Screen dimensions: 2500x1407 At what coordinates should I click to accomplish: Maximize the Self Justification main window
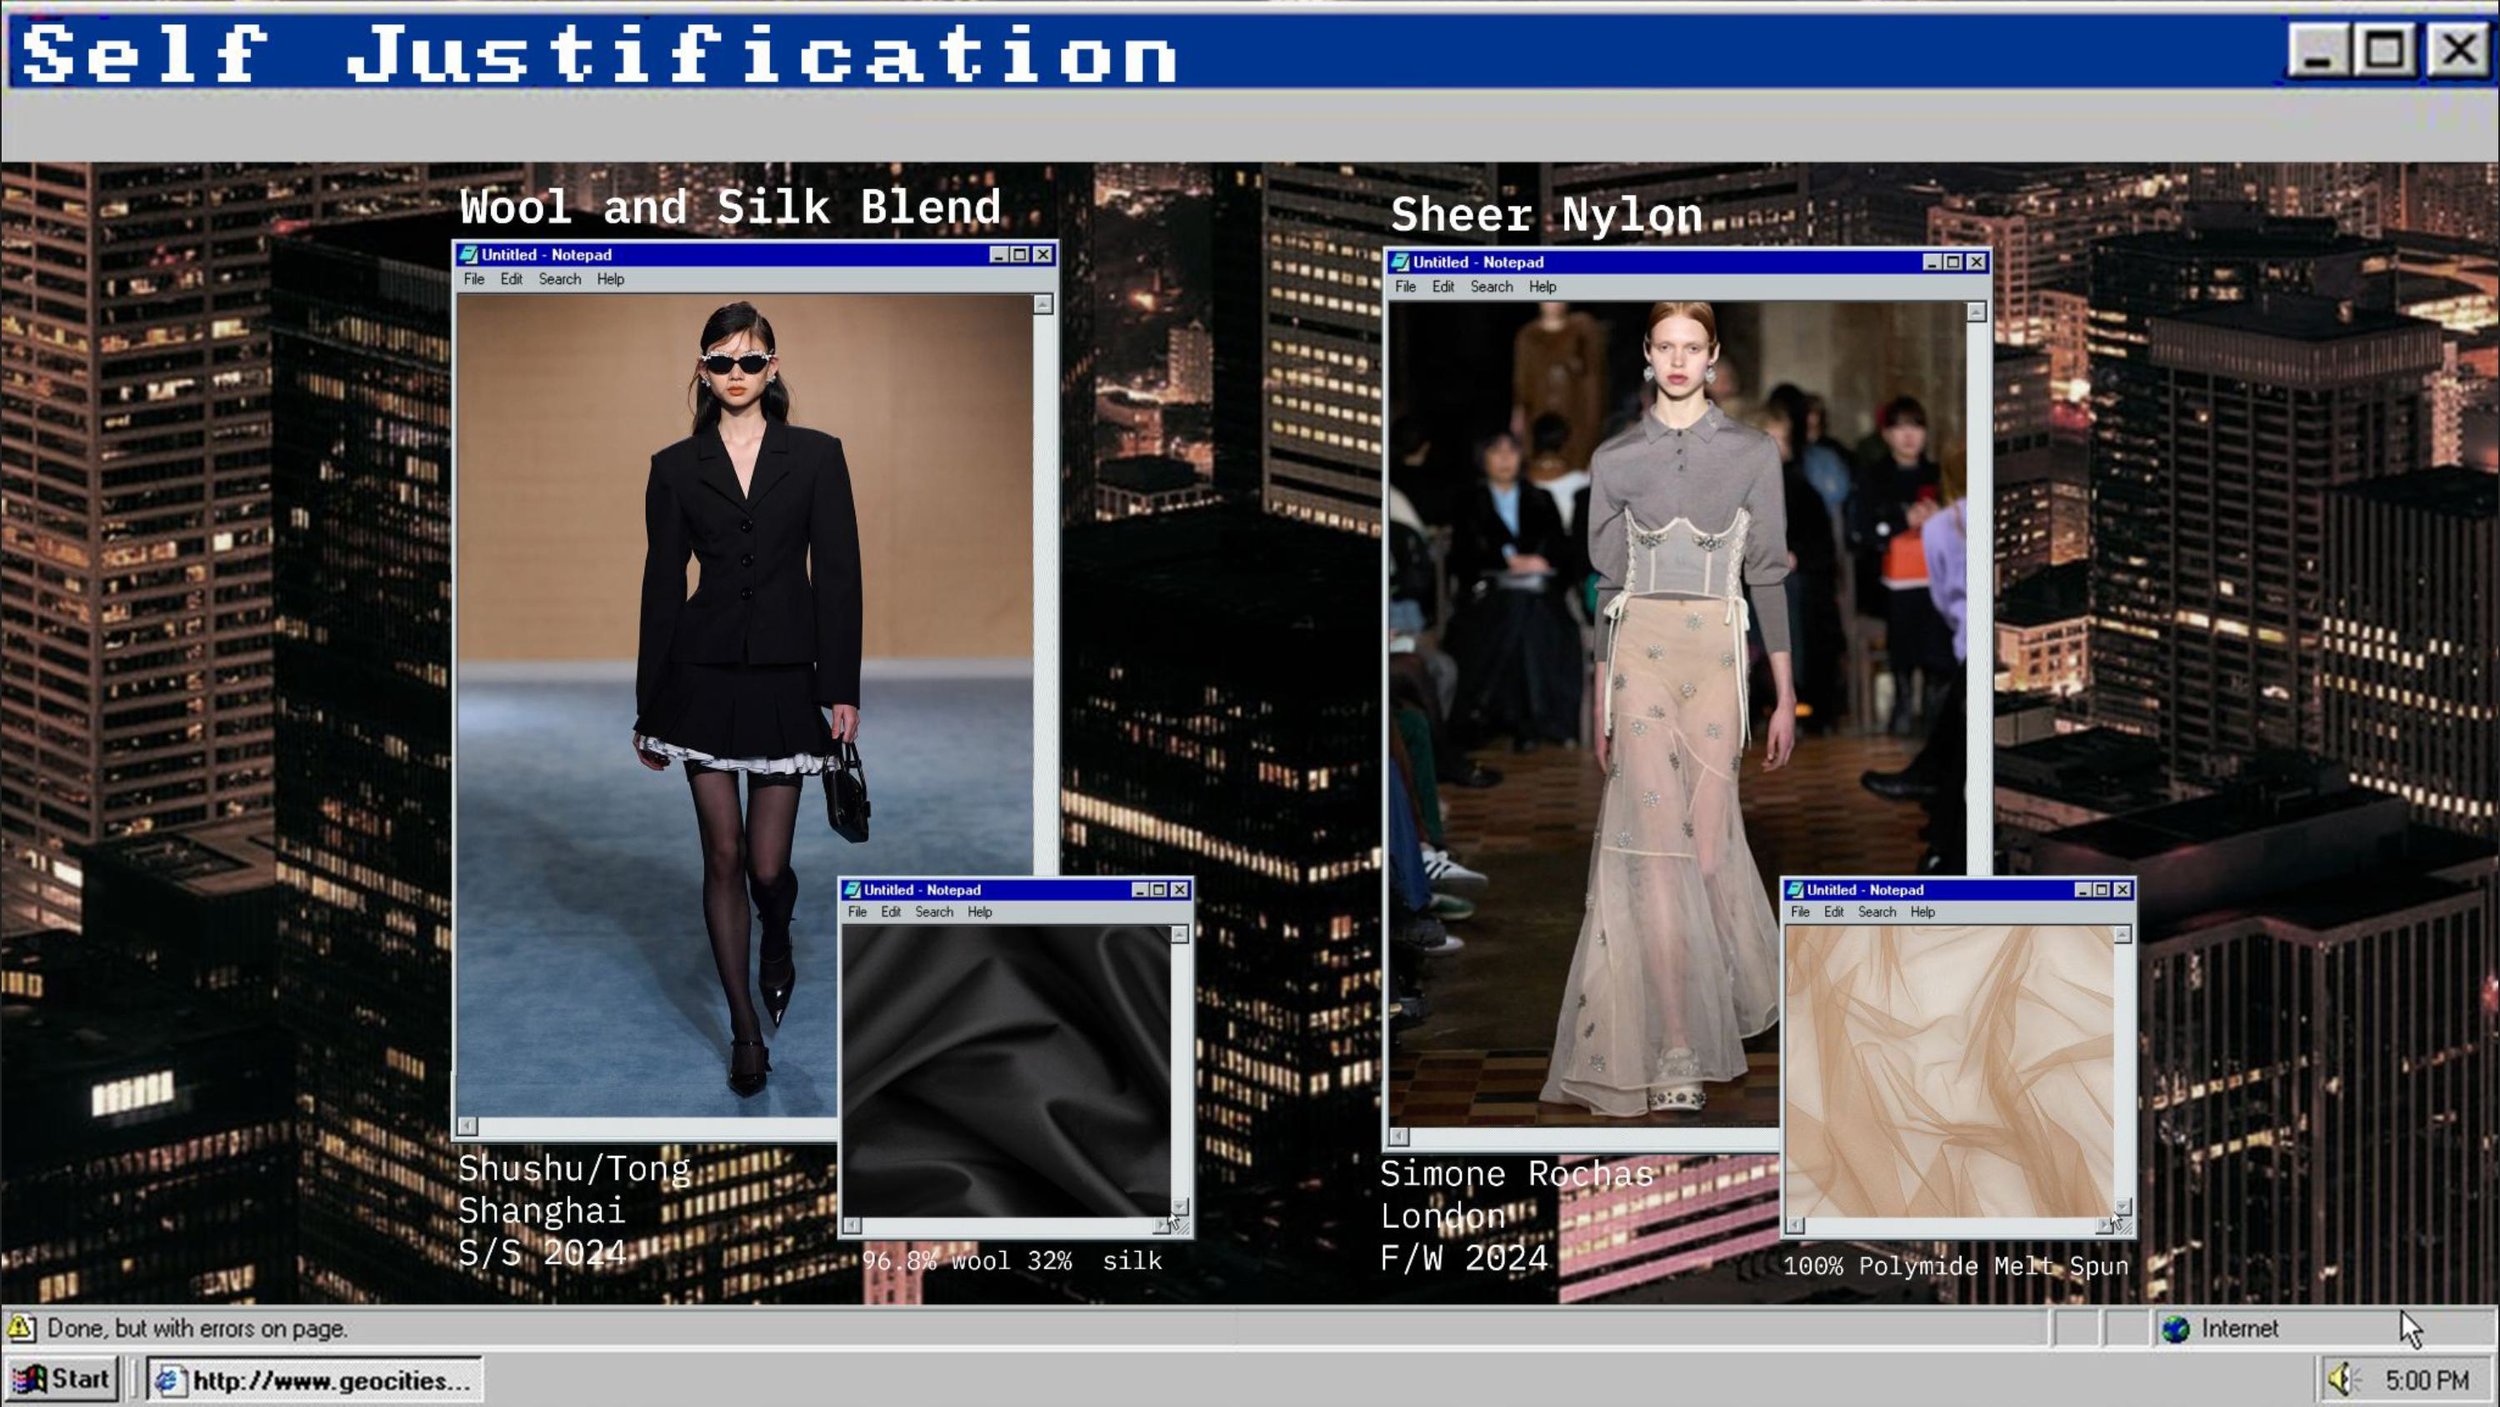click(x=2385, y=50)
